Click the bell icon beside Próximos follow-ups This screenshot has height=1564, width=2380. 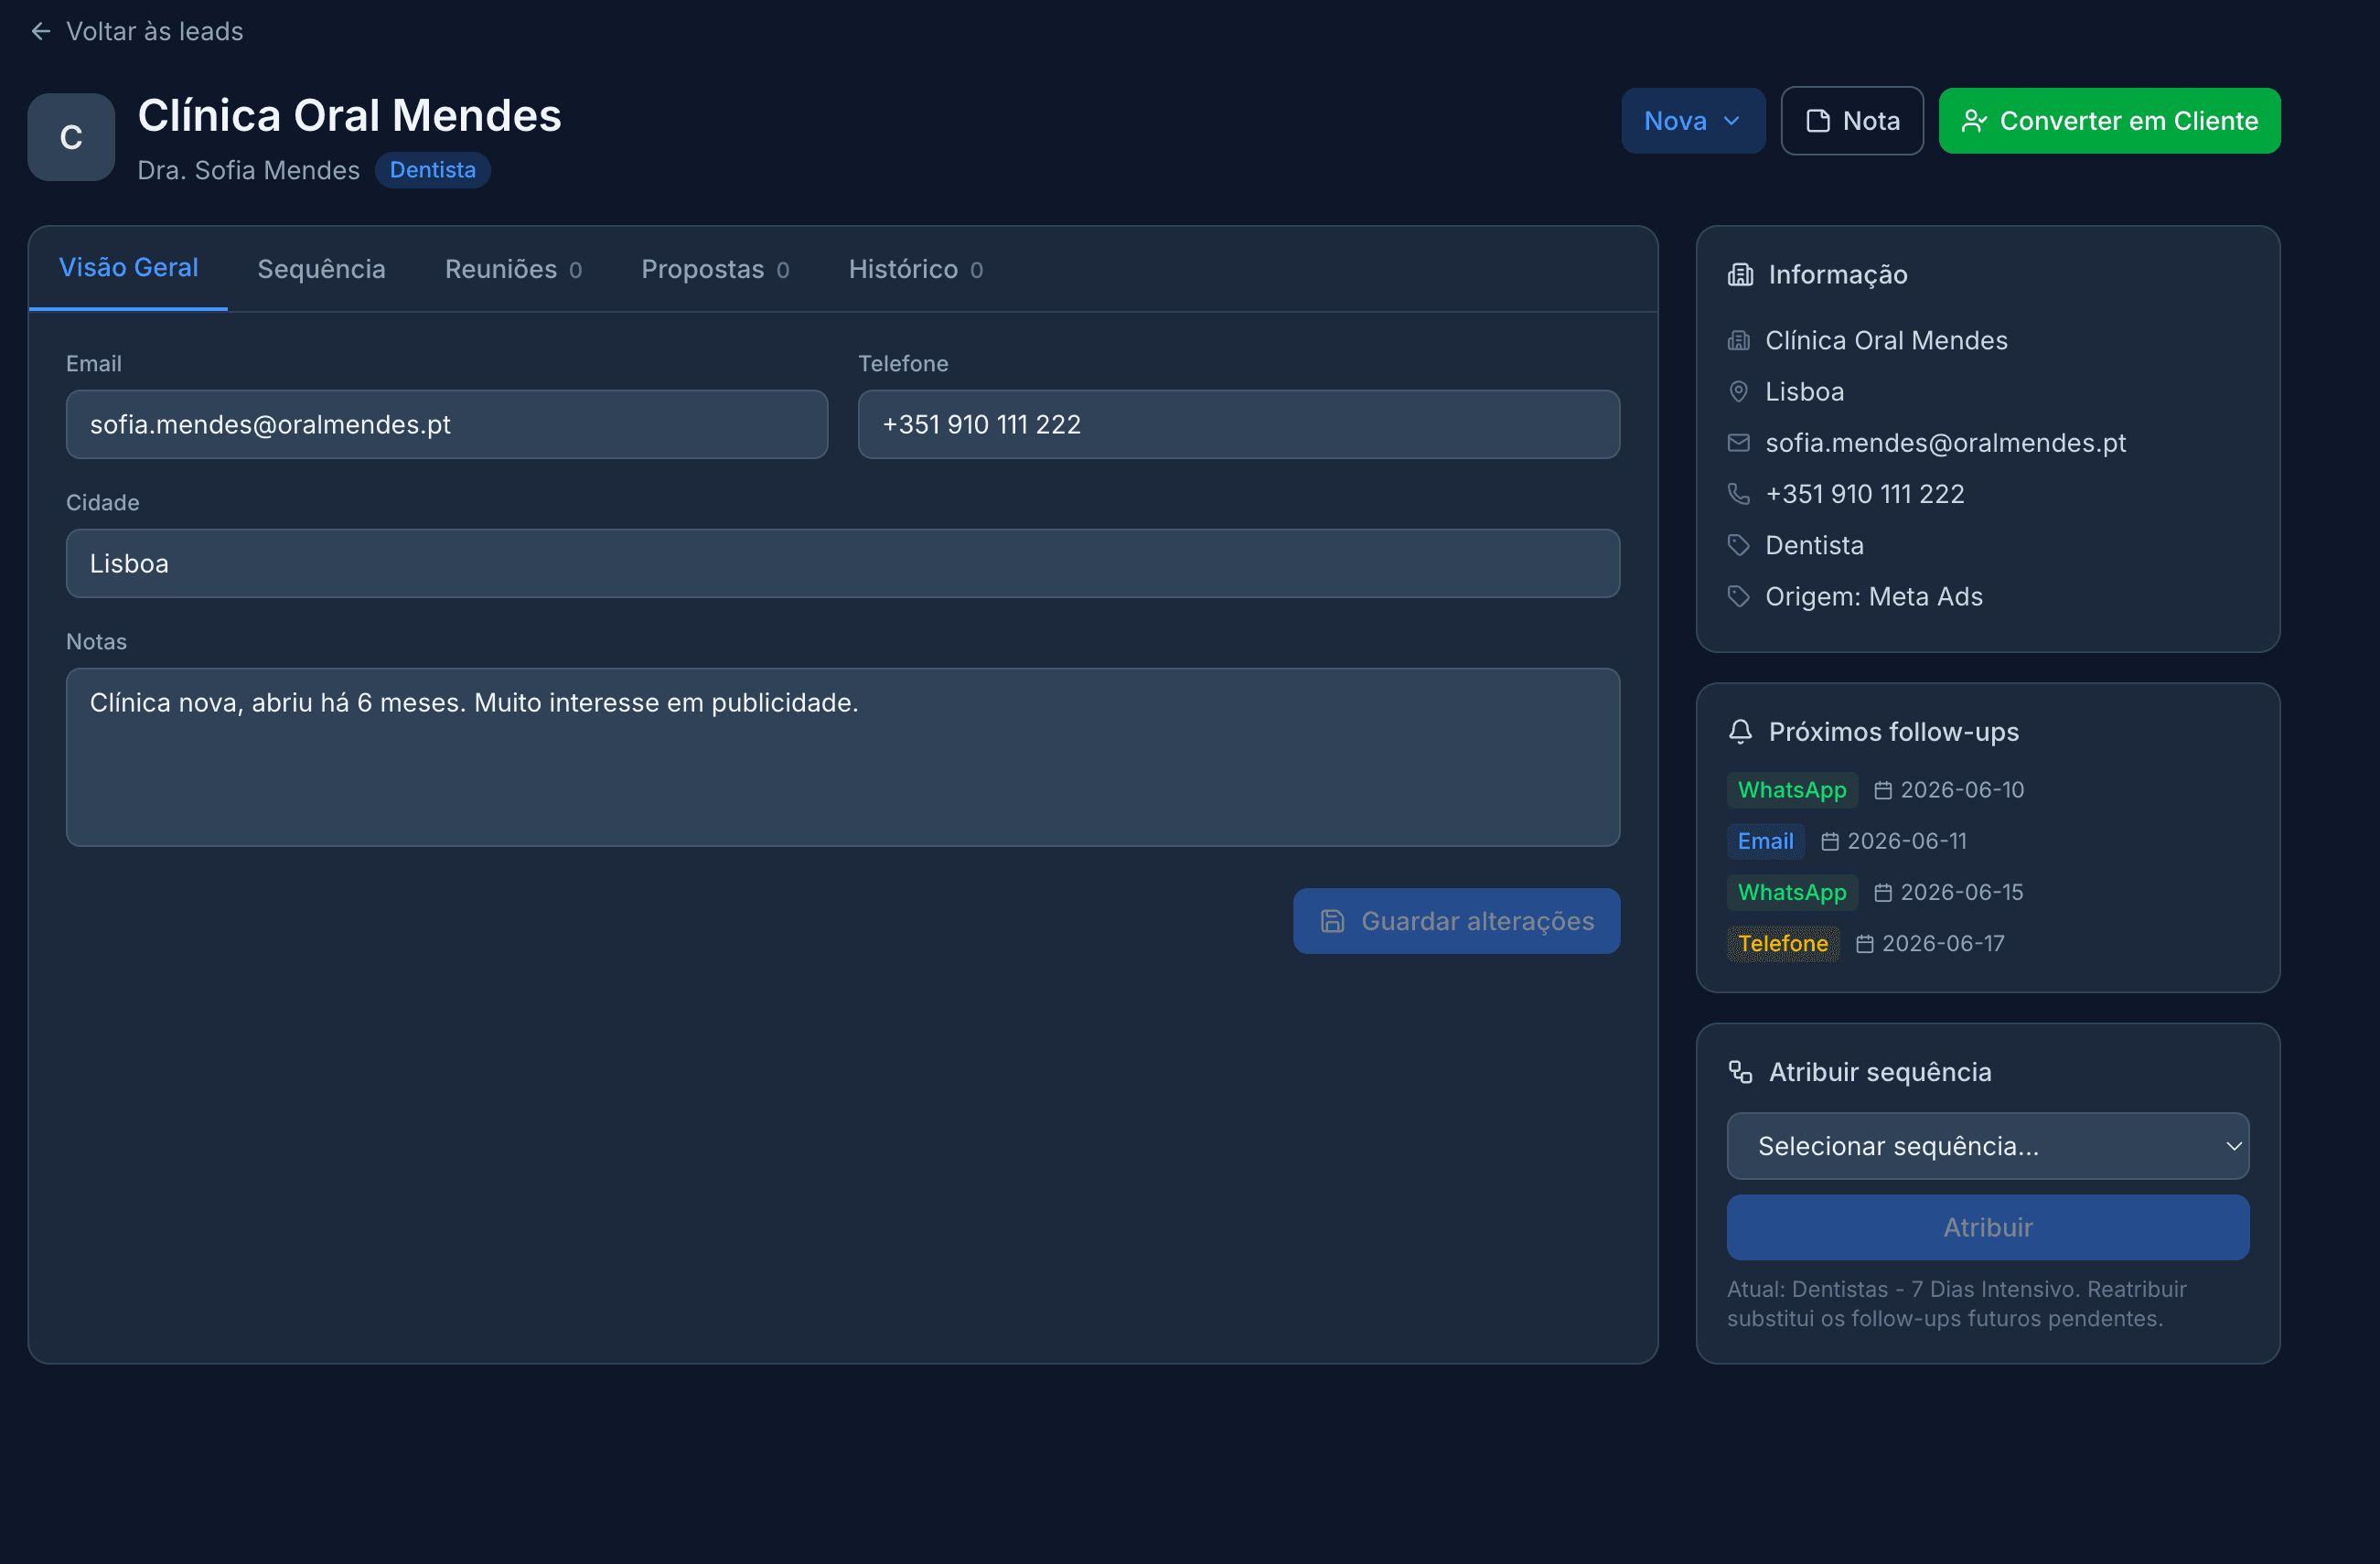coord(1740,732)
